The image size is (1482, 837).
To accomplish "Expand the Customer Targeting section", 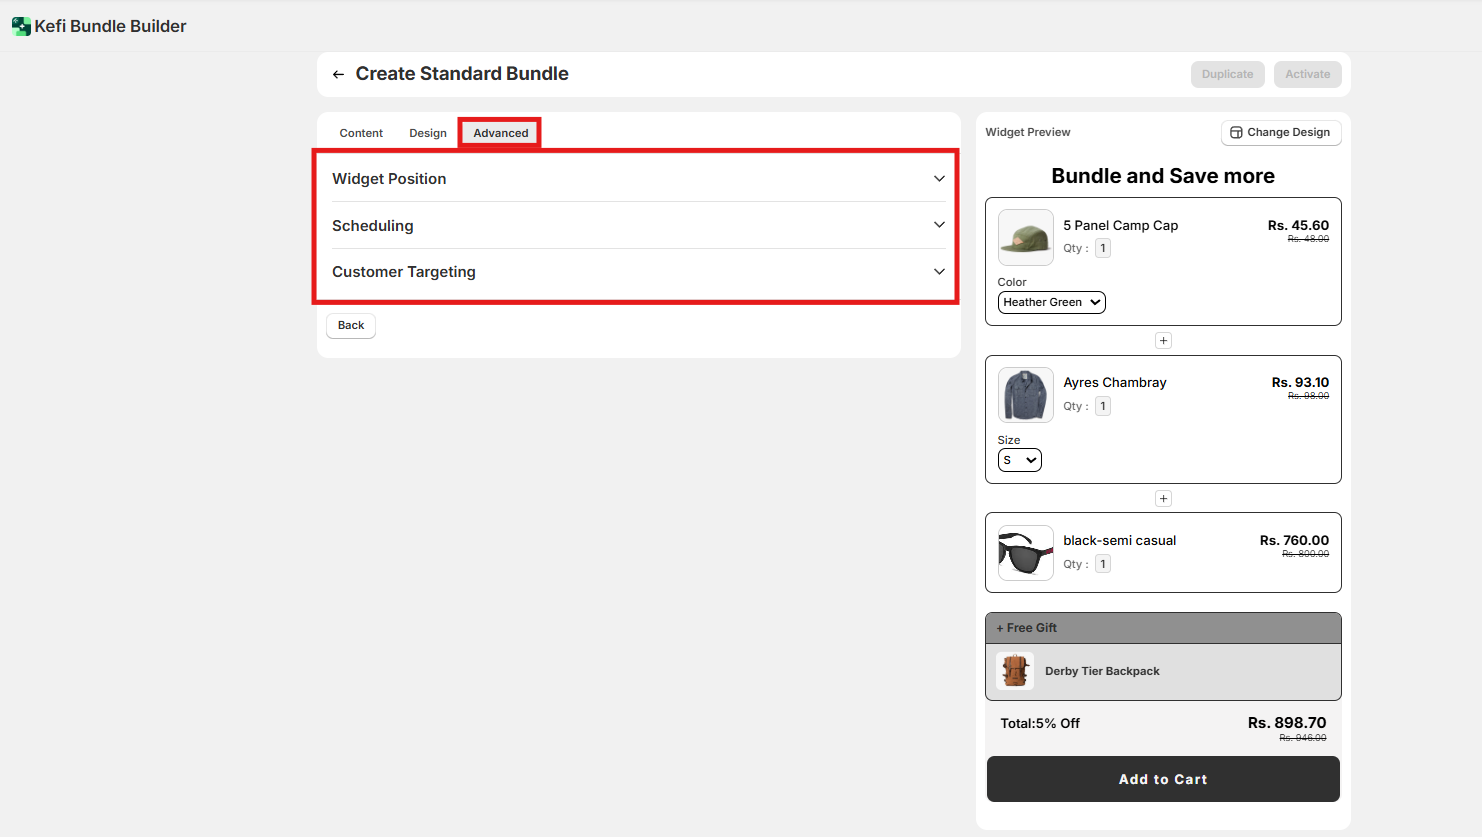I will pyautogui.click(x=638, y=272).
